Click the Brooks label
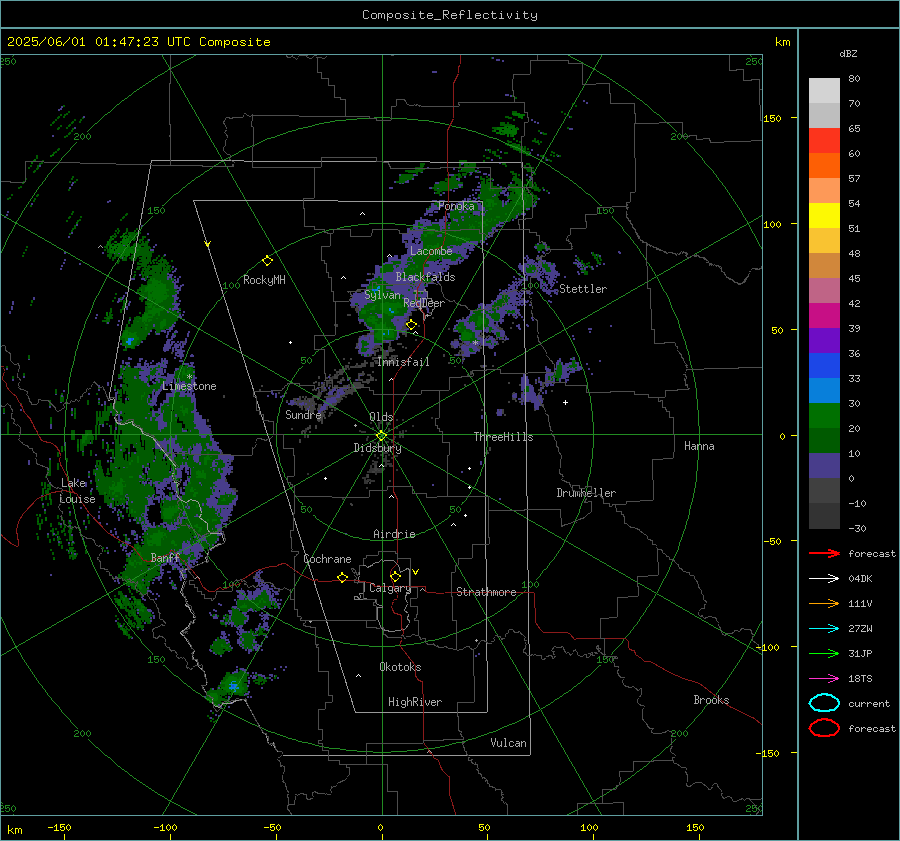The height and width of the screenshot is (841, 900). click(711, 700)
